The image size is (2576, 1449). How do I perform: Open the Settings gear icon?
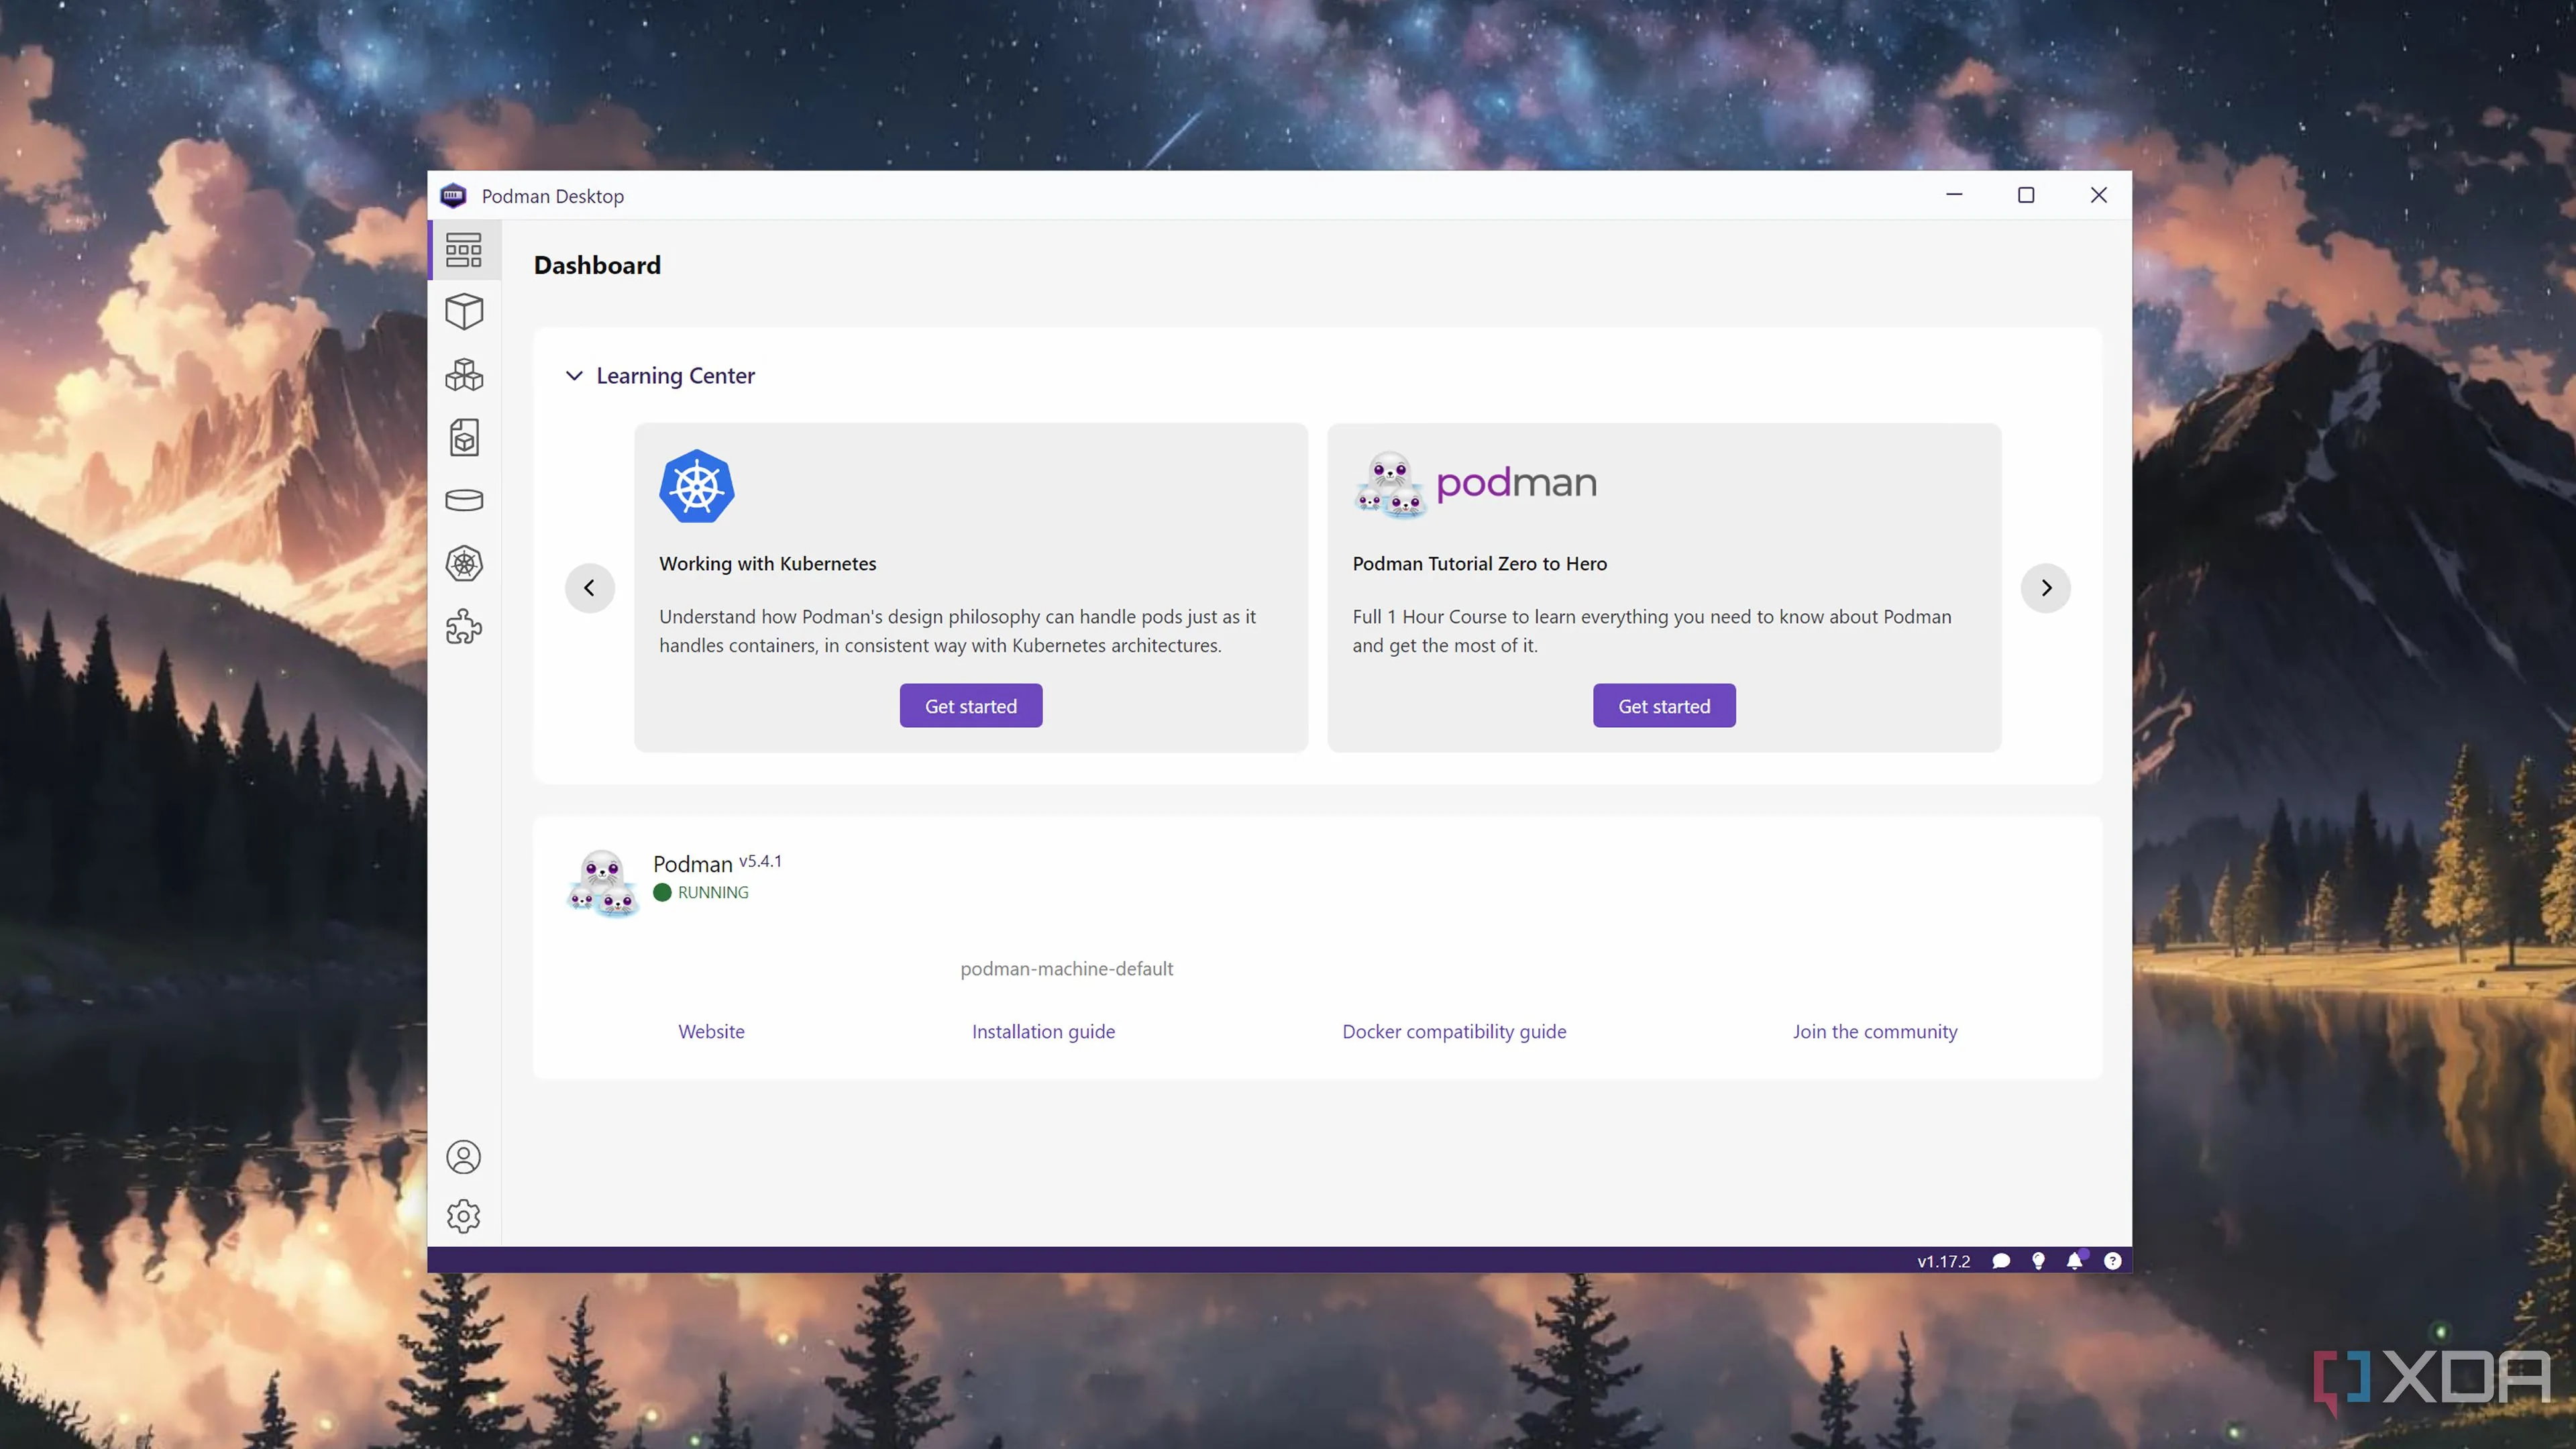pyautogui.click(x=463, y=1216)
